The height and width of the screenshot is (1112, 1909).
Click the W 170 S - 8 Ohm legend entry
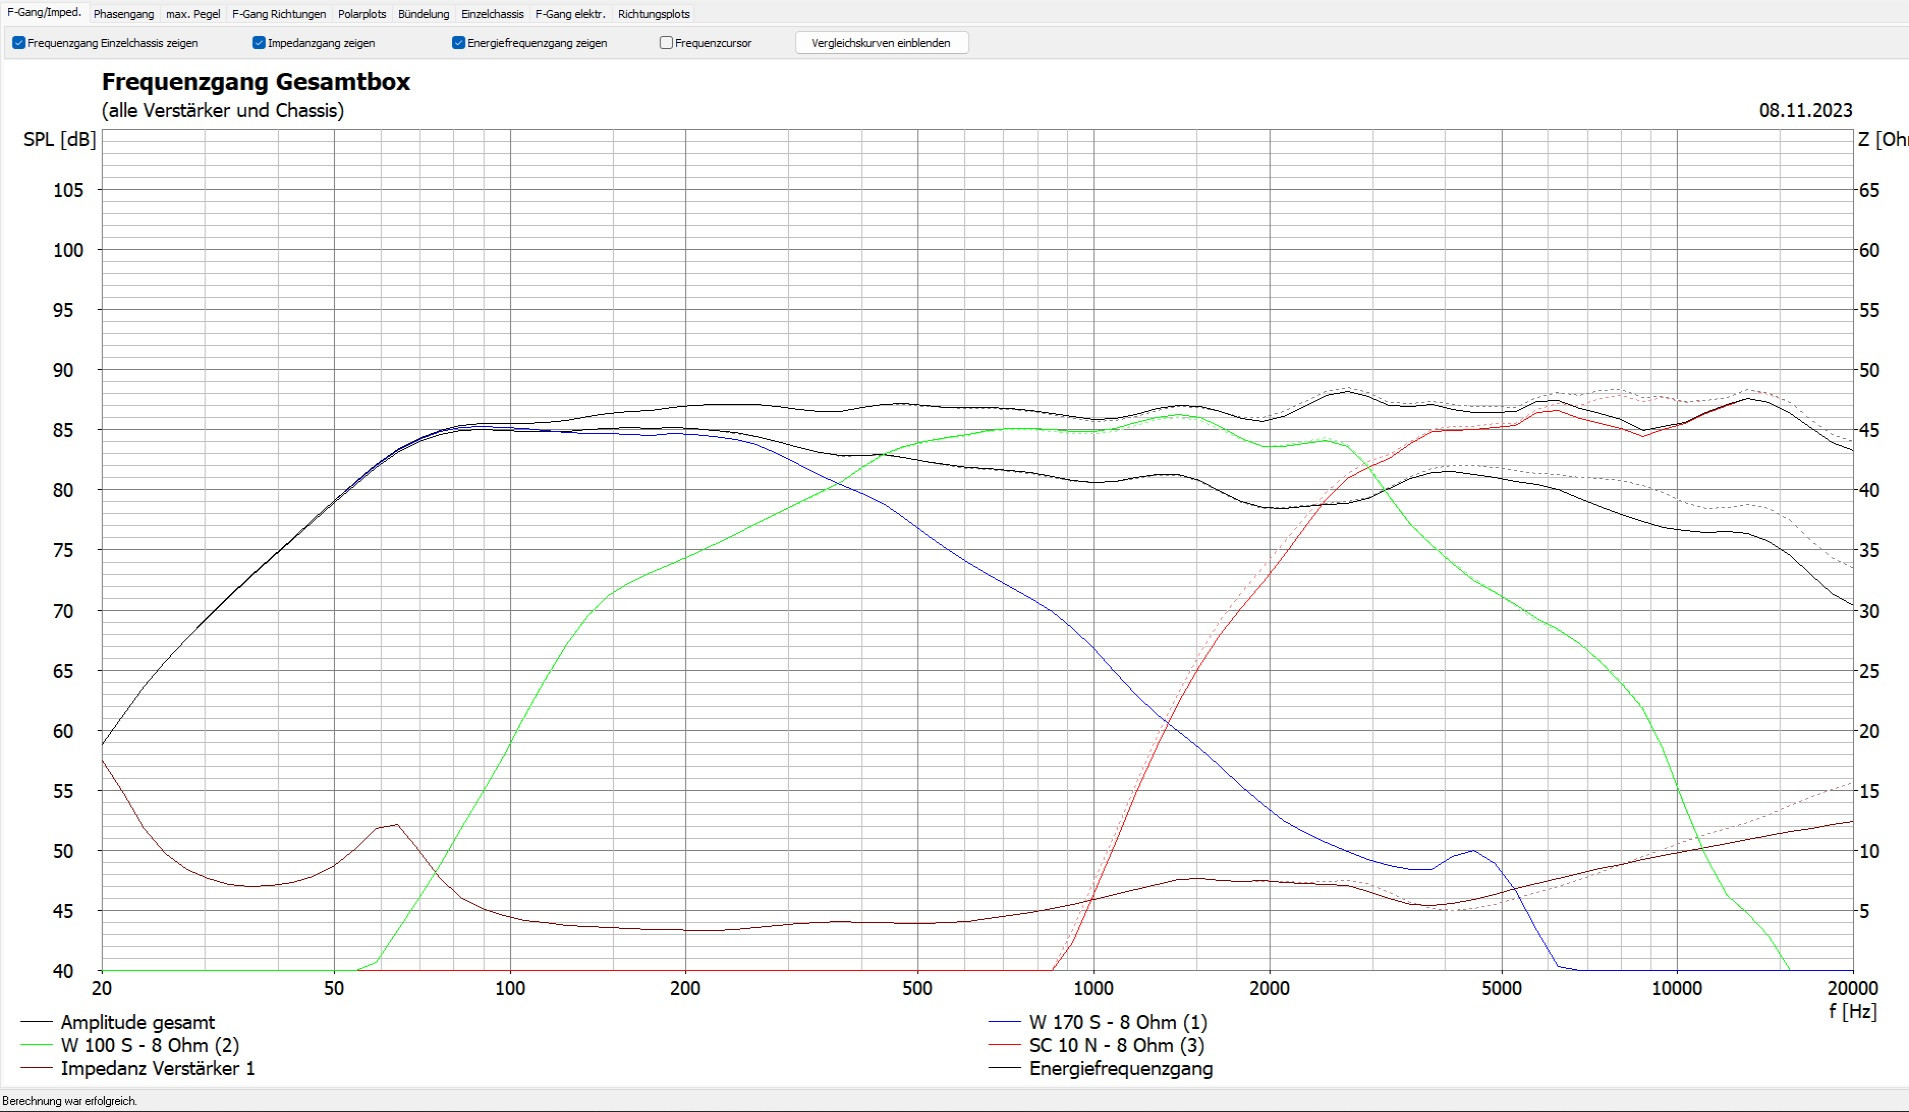[x=1117, y=1022]
